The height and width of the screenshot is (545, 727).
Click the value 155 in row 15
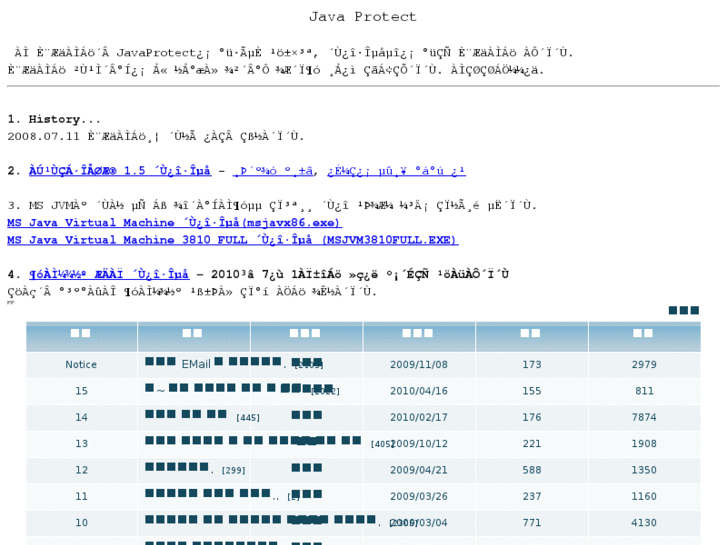(532, 391)
